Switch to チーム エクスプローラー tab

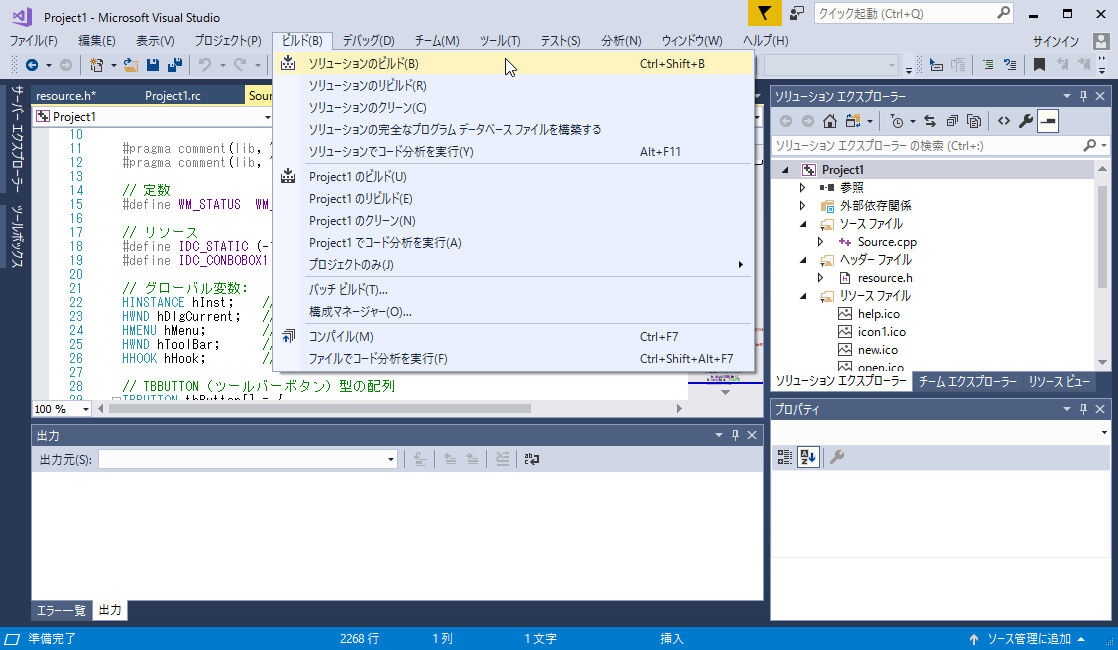[967, 381]
